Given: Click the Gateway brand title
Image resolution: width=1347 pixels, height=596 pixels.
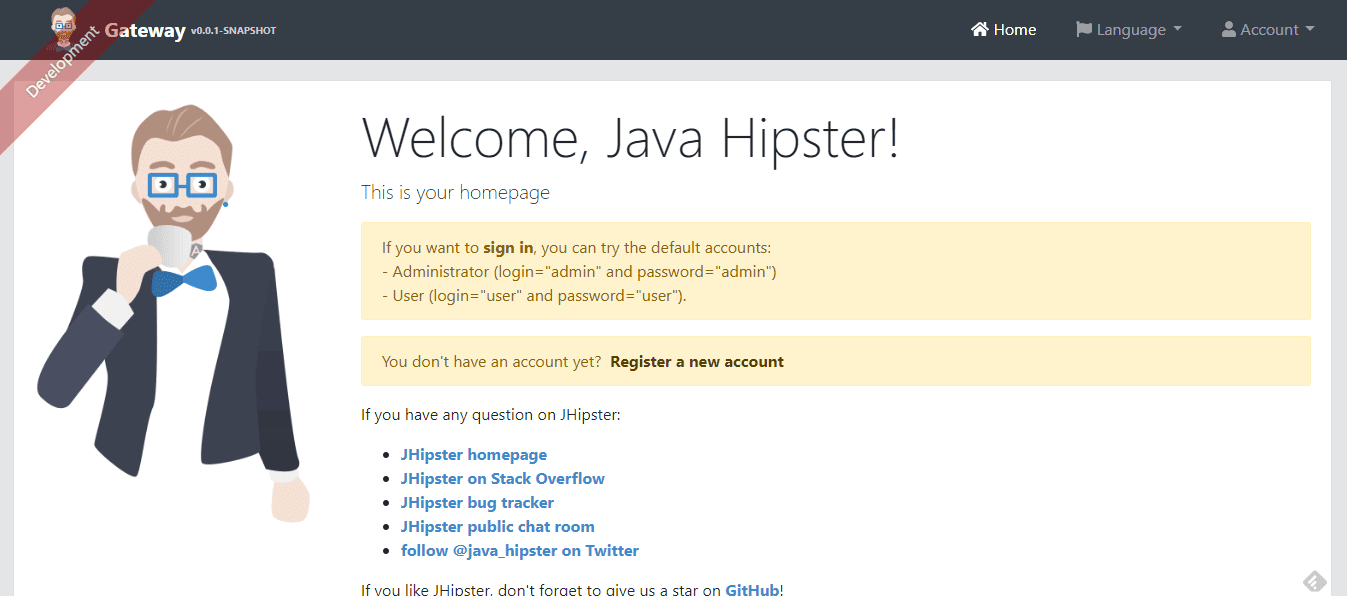Looking at the screenshot, I should click(x=145, y=30).
